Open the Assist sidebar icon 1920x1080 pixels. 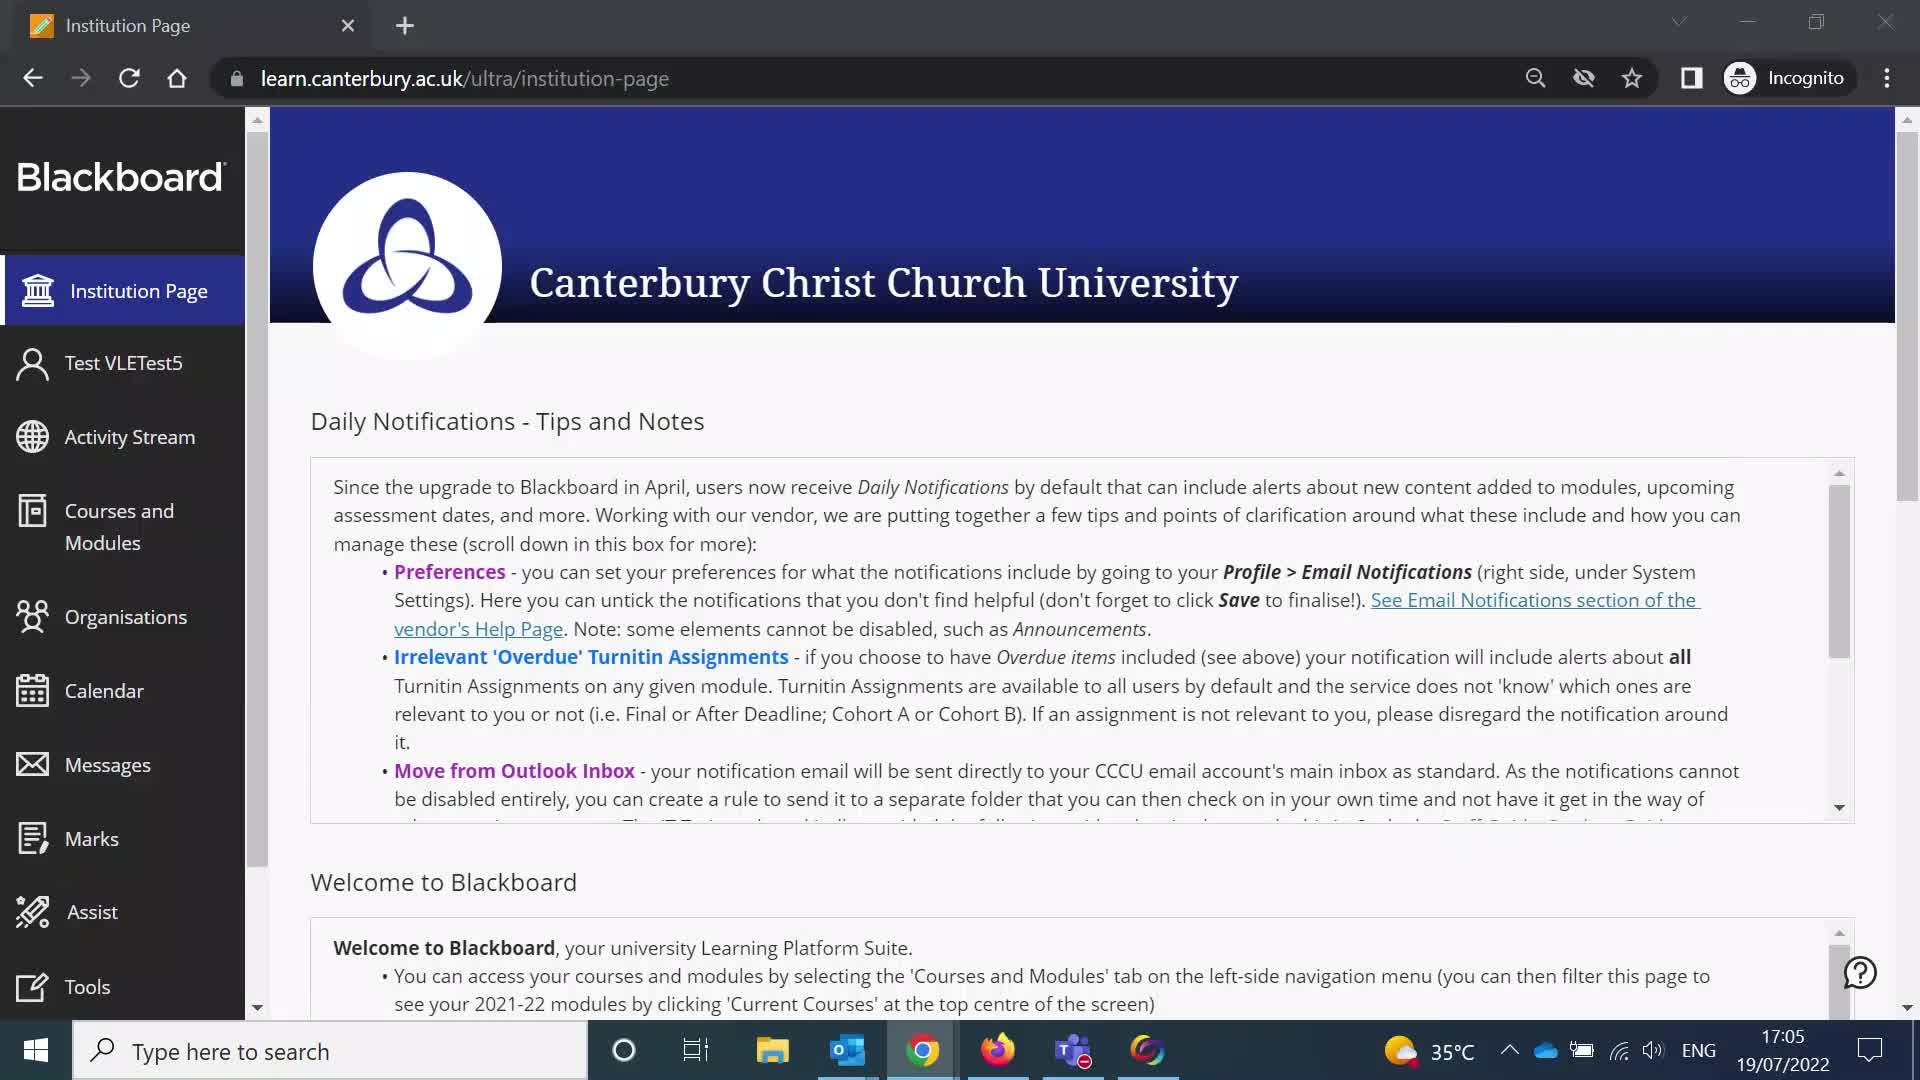point(32,912)
